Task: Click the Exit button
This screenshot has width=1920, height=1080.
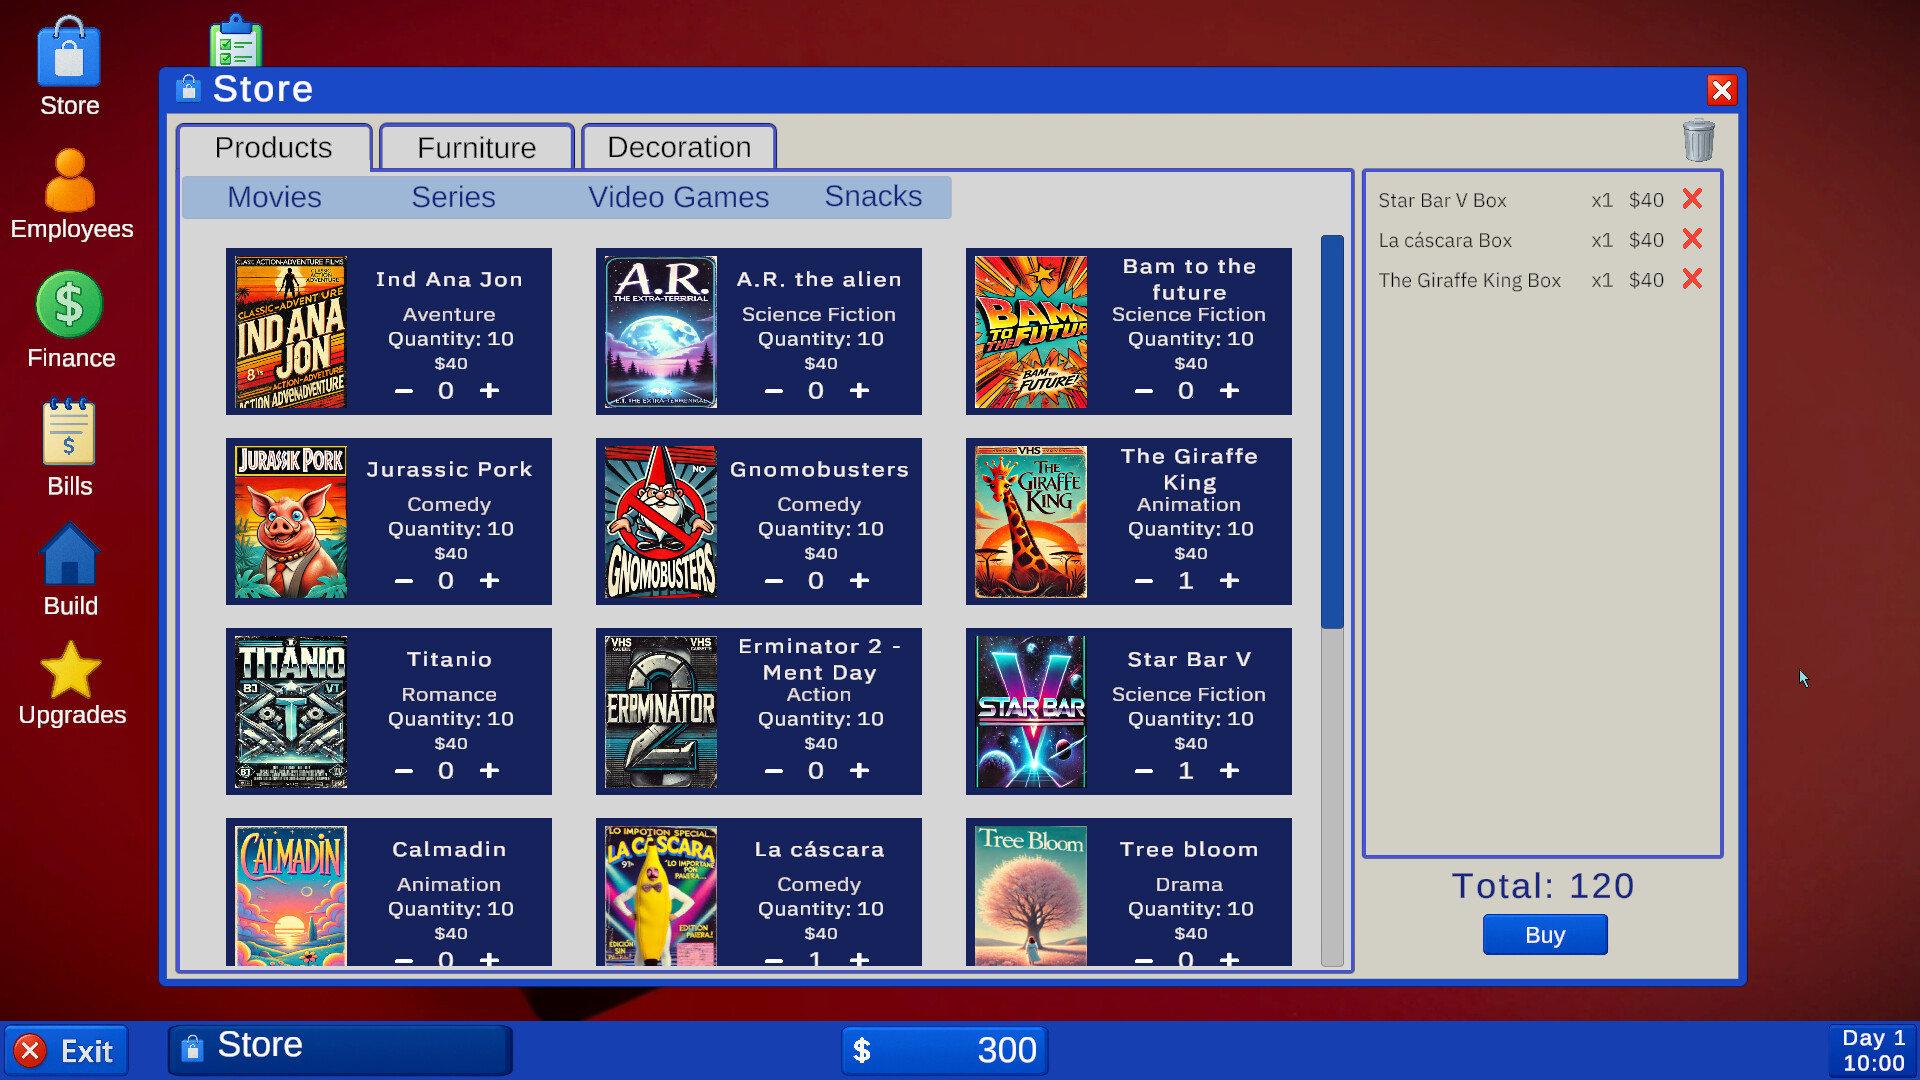Action: (x=66, y=1050)
